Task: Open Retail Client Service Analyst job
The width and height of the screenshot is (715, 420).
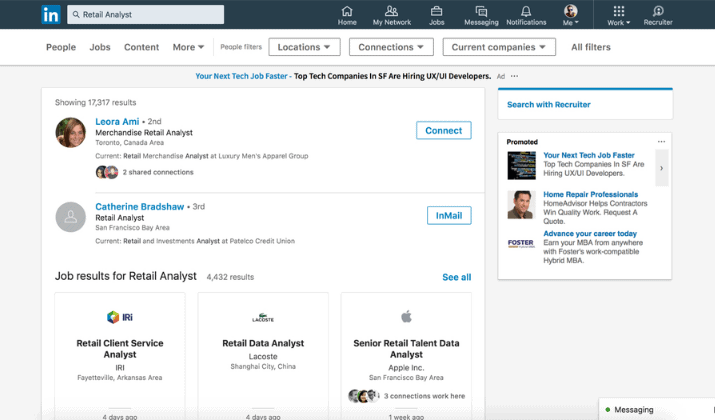Action: (120, 348)
